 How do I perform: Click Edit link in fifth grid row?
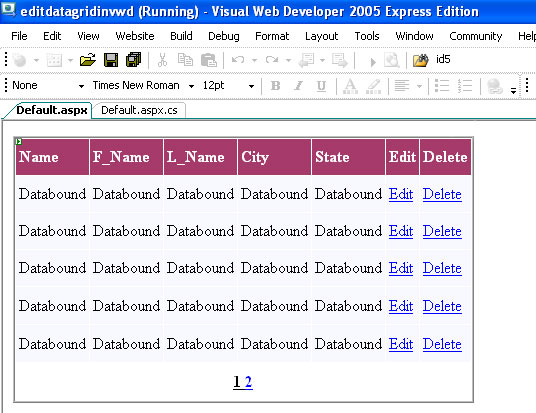pos(401,344)
